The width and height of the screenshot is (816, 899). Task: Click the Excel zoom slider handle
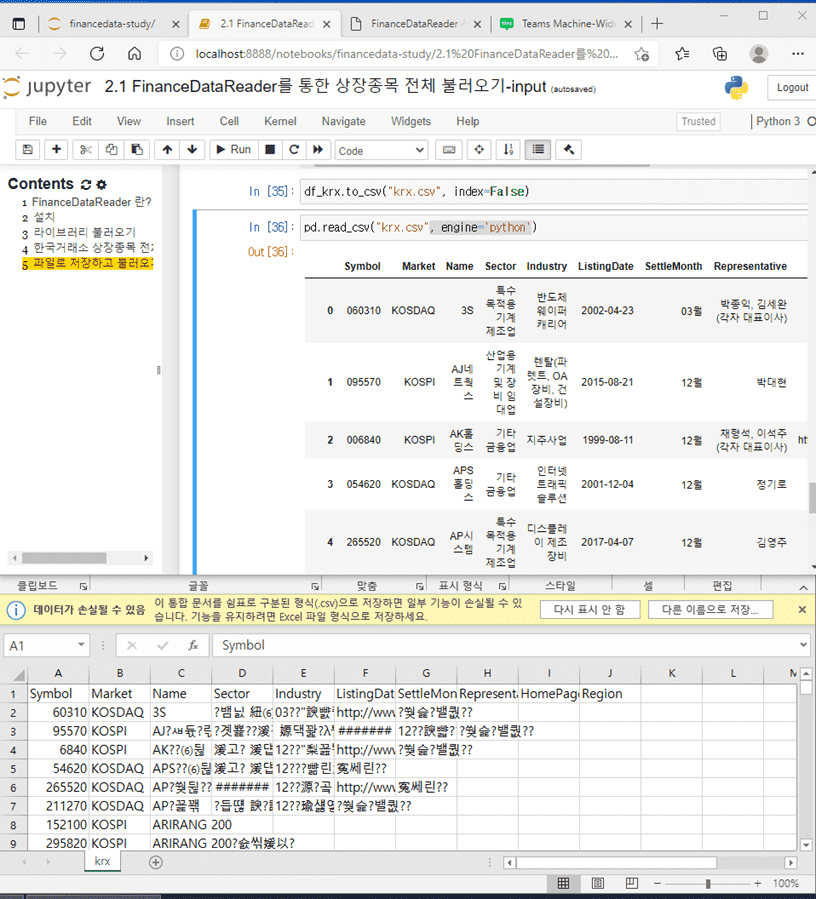click(x=708, y=884)
